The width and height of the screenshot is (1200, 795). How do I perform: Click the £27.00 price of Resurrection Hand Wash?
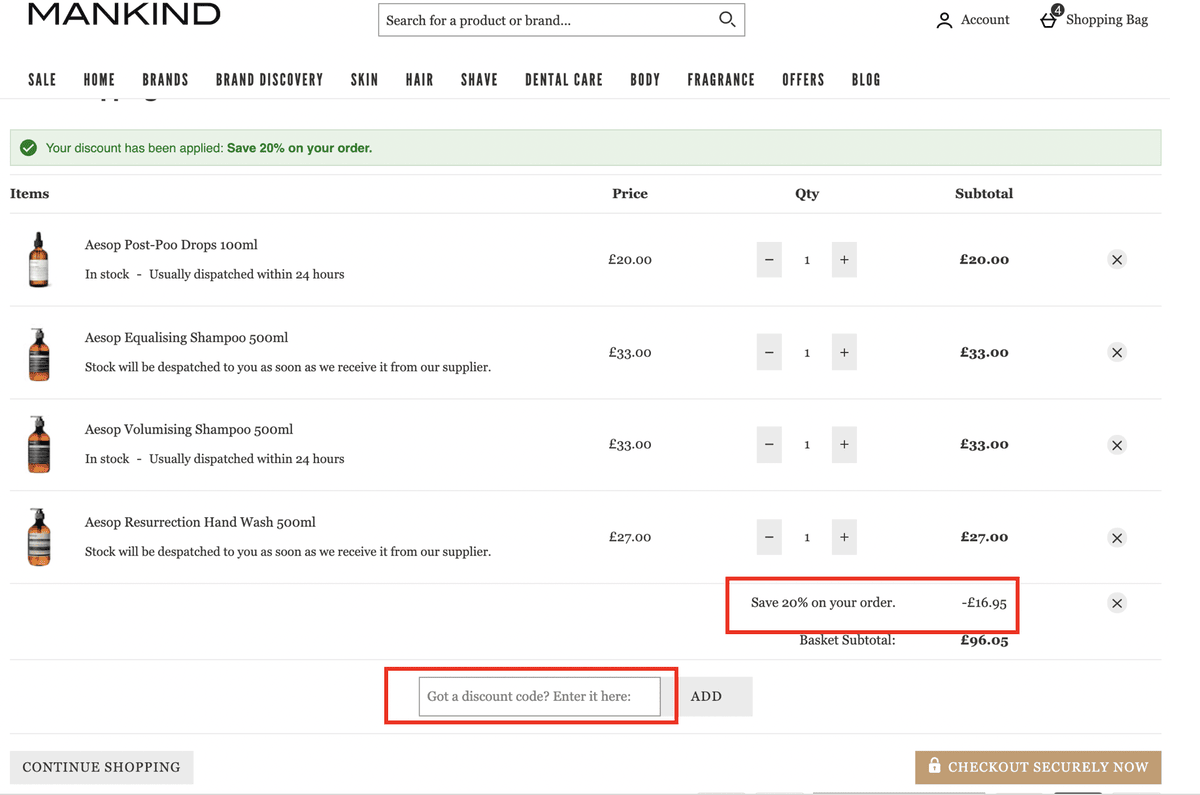[x=630, y=537]
